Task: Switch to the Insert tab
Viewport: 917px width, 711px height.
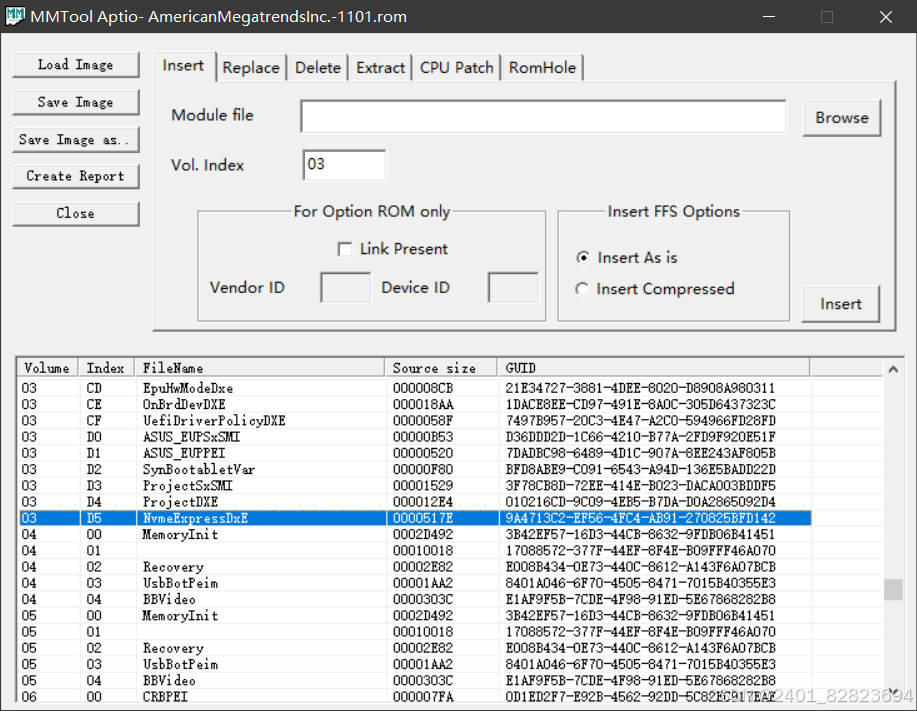Action: (x=184, y=66)
